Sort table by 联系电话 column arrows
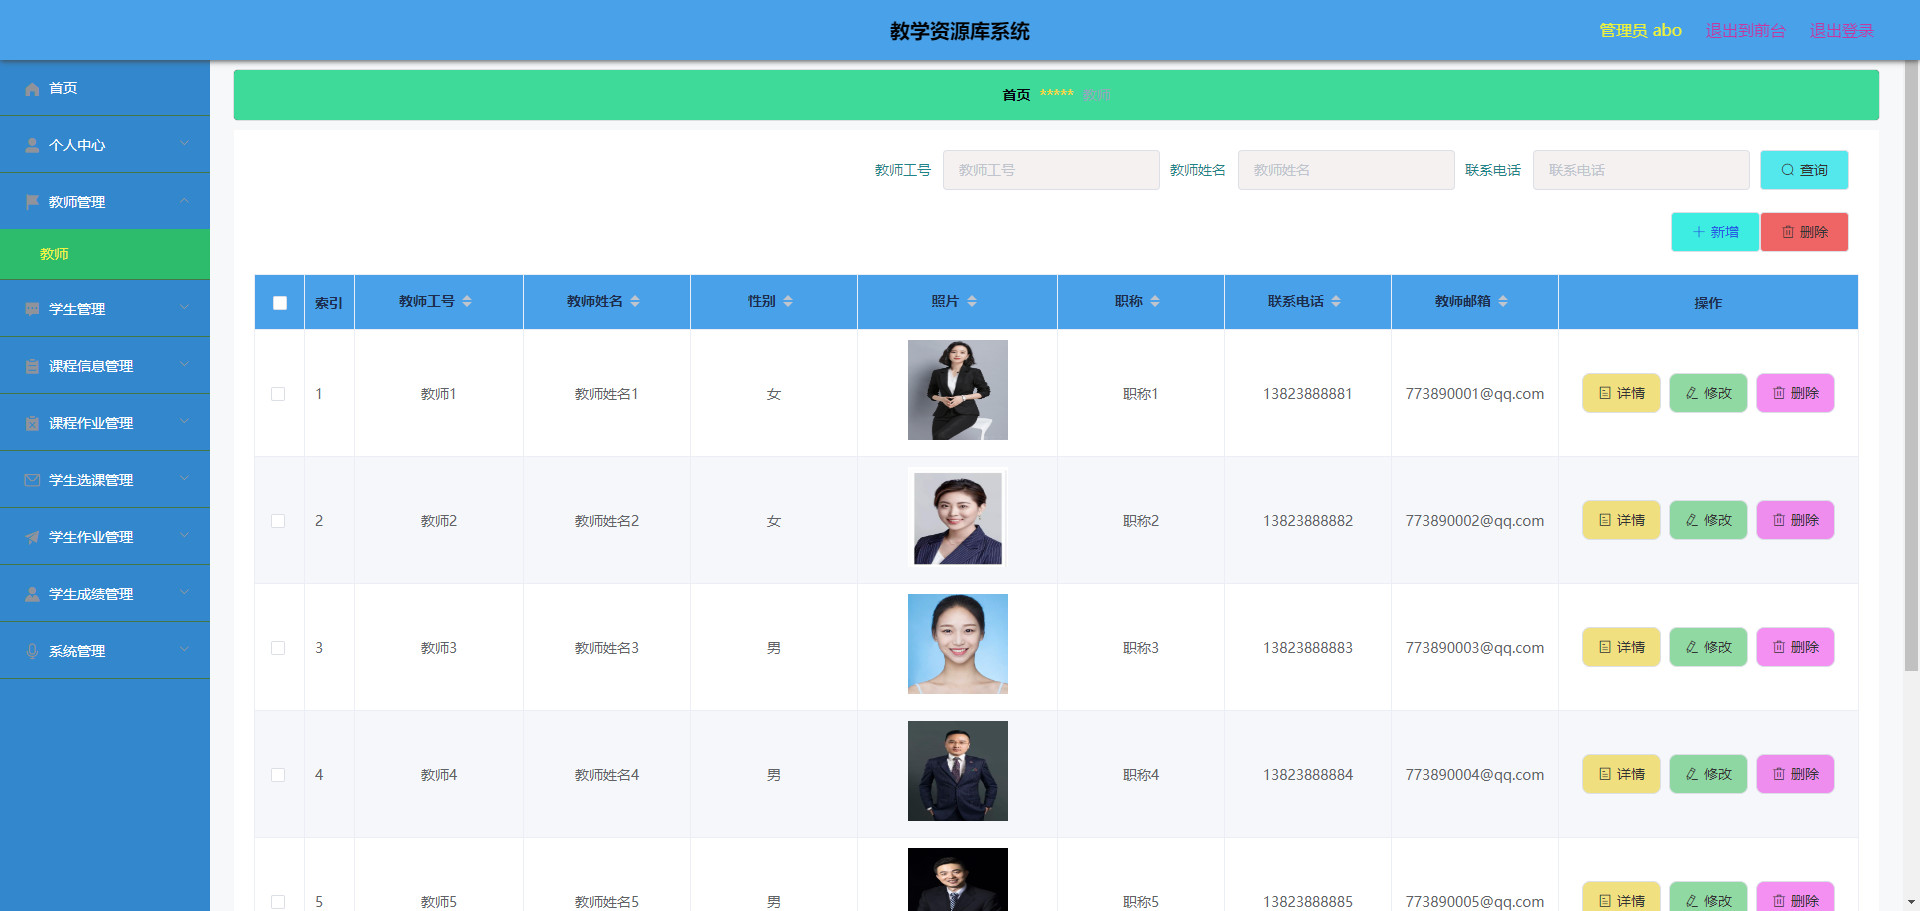The height and width of the screenshot is (911, 1920). tap(1336, 302)
